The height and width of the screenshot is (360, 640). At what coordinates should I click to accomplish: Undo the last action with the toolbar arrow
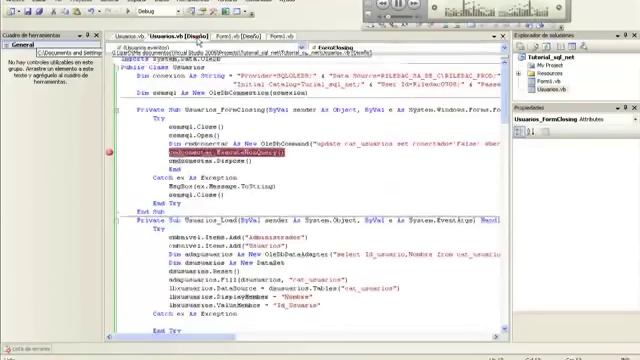[x=91, y=11]
